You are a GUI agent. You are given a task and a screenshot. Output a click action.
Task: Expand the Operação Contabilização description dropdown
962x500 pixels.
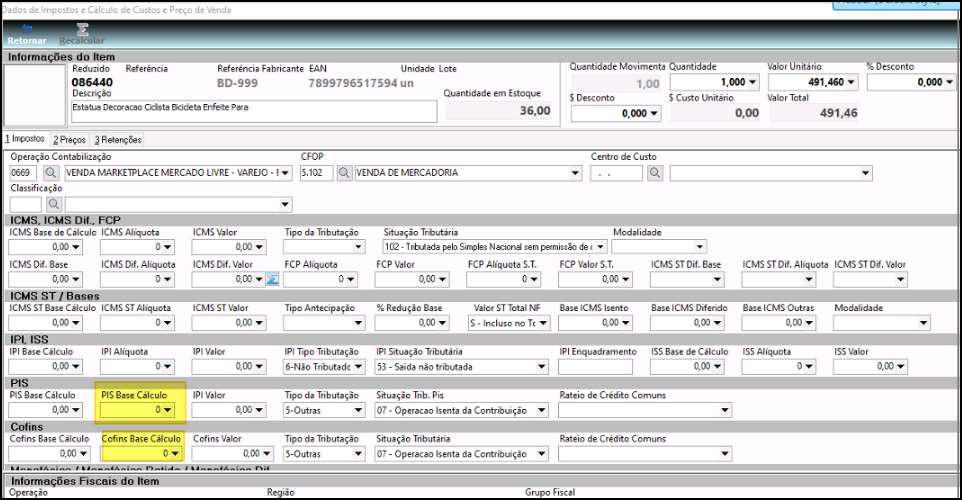(285, 173)
